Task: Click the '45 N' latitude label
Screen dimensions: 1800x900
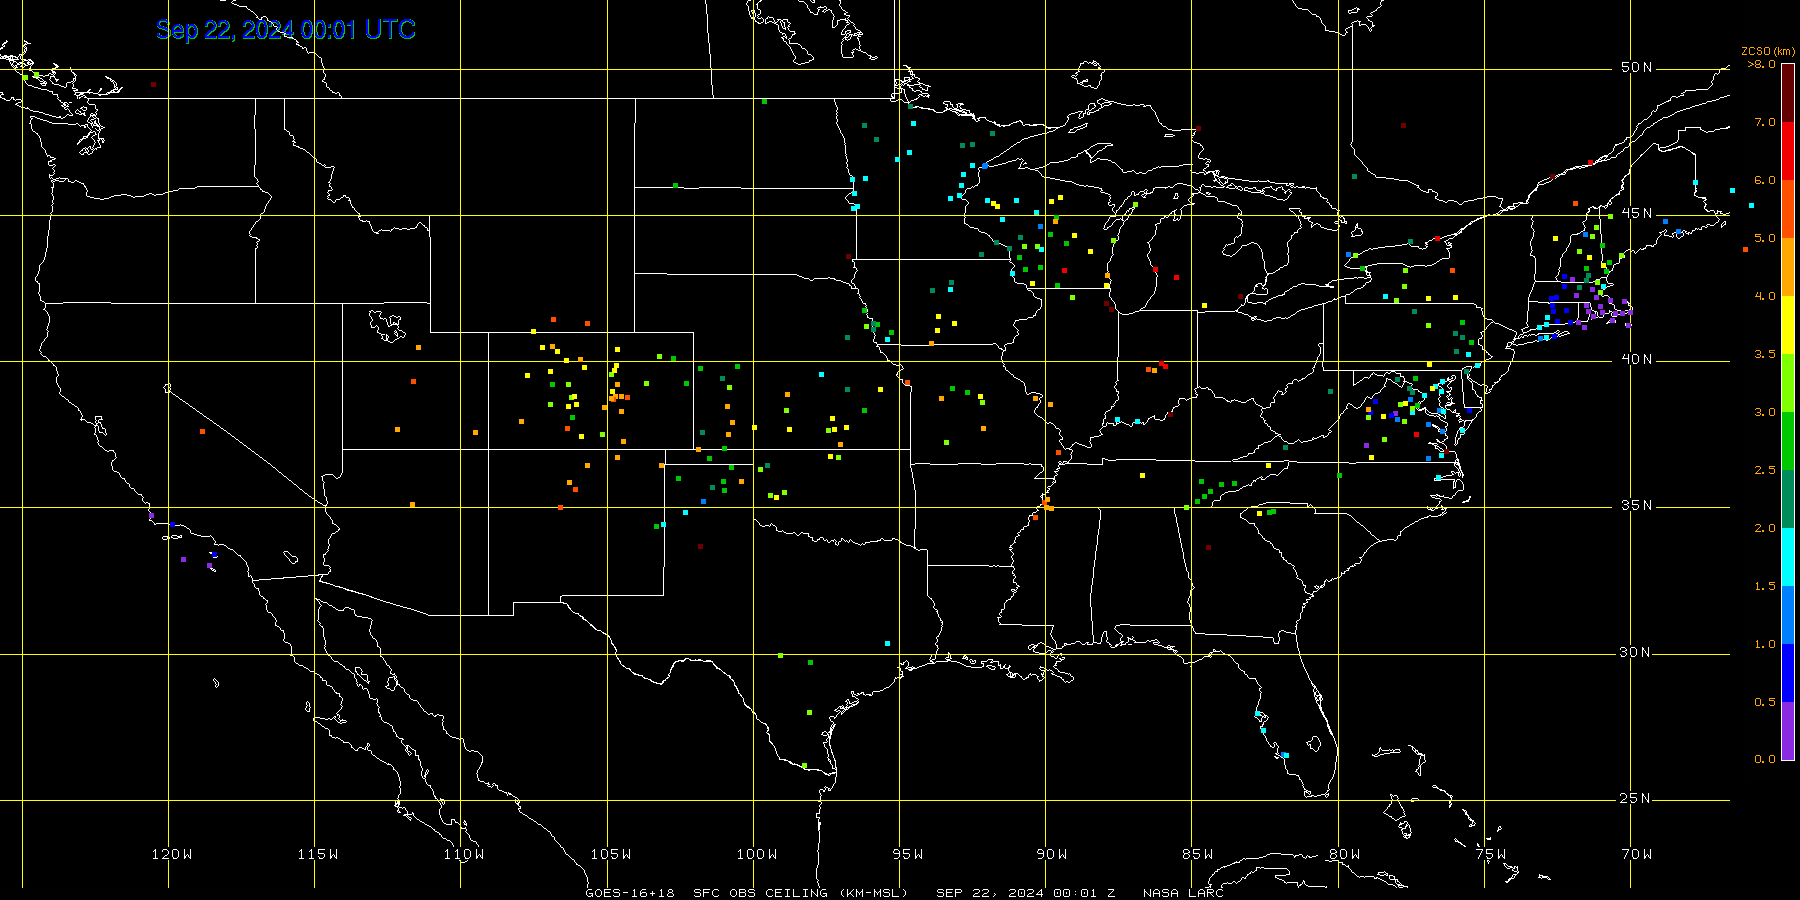Action: click(1637, 213)
